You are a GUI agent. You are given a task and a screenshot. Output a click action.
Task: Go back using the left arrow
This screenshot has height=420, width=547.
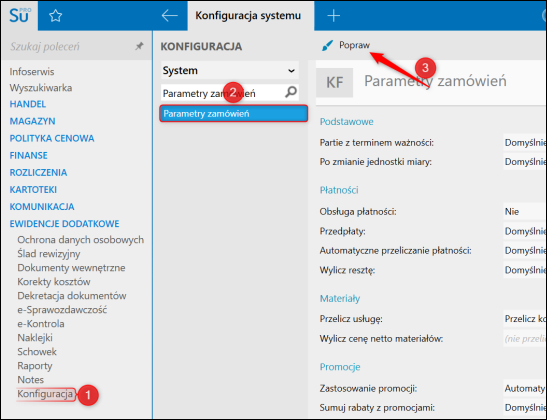click(170, 16)
